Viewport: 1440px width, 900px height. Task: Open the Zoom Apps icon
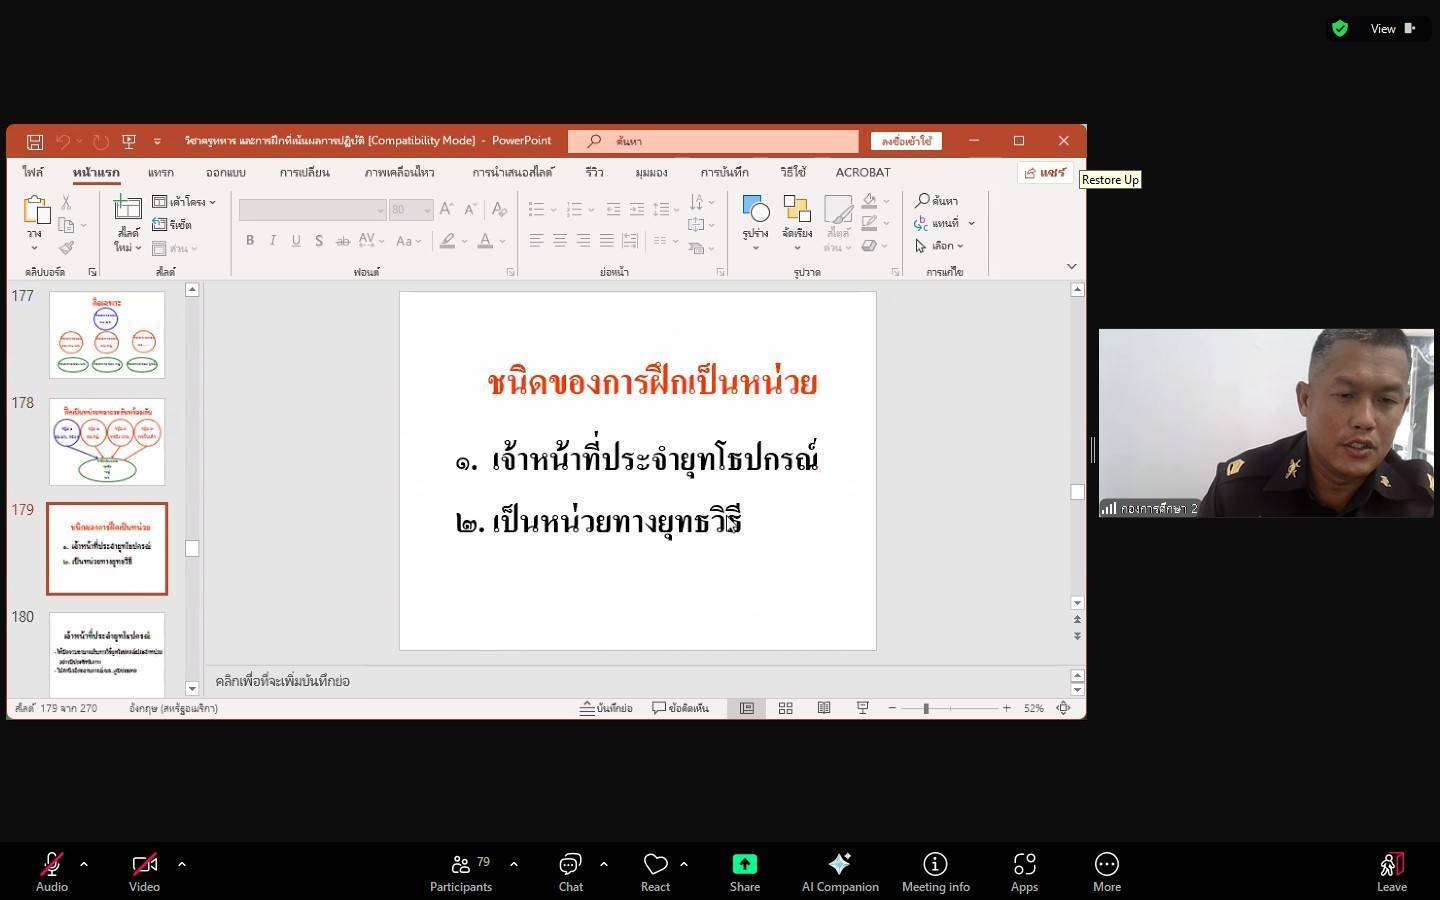click(1024, 865)
